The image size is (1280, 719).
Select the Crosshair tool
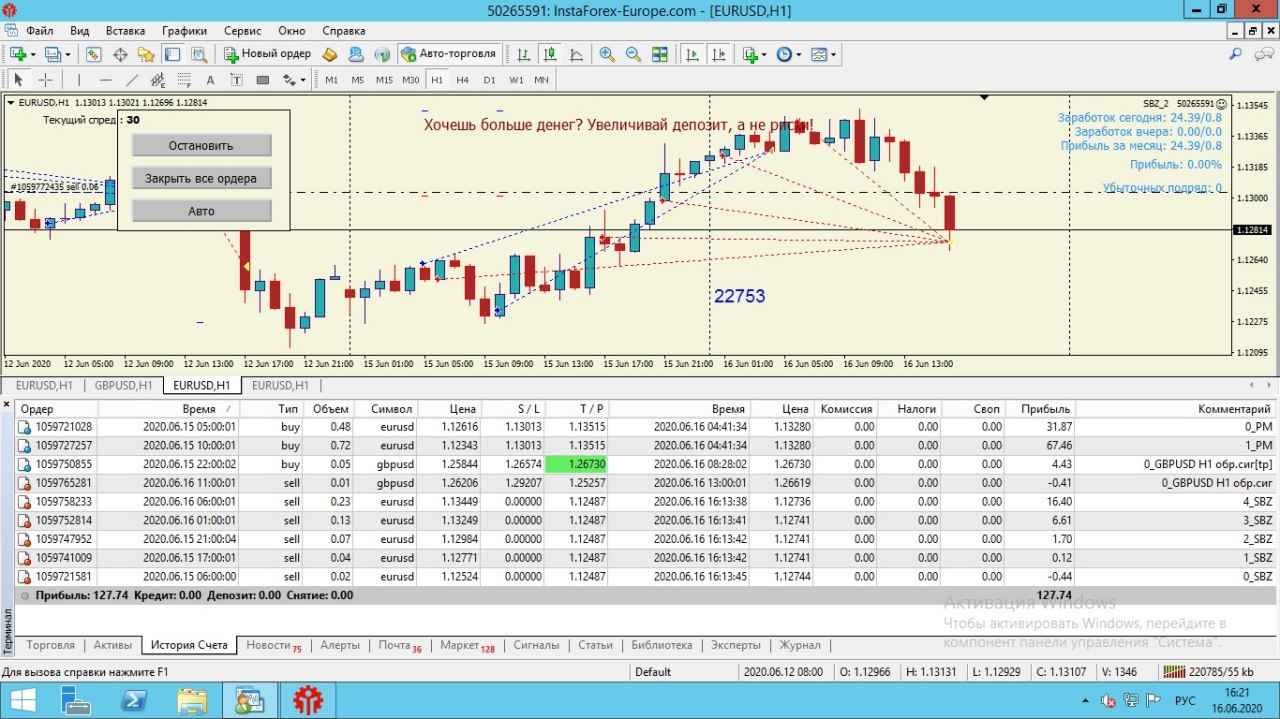pos(45,80)
